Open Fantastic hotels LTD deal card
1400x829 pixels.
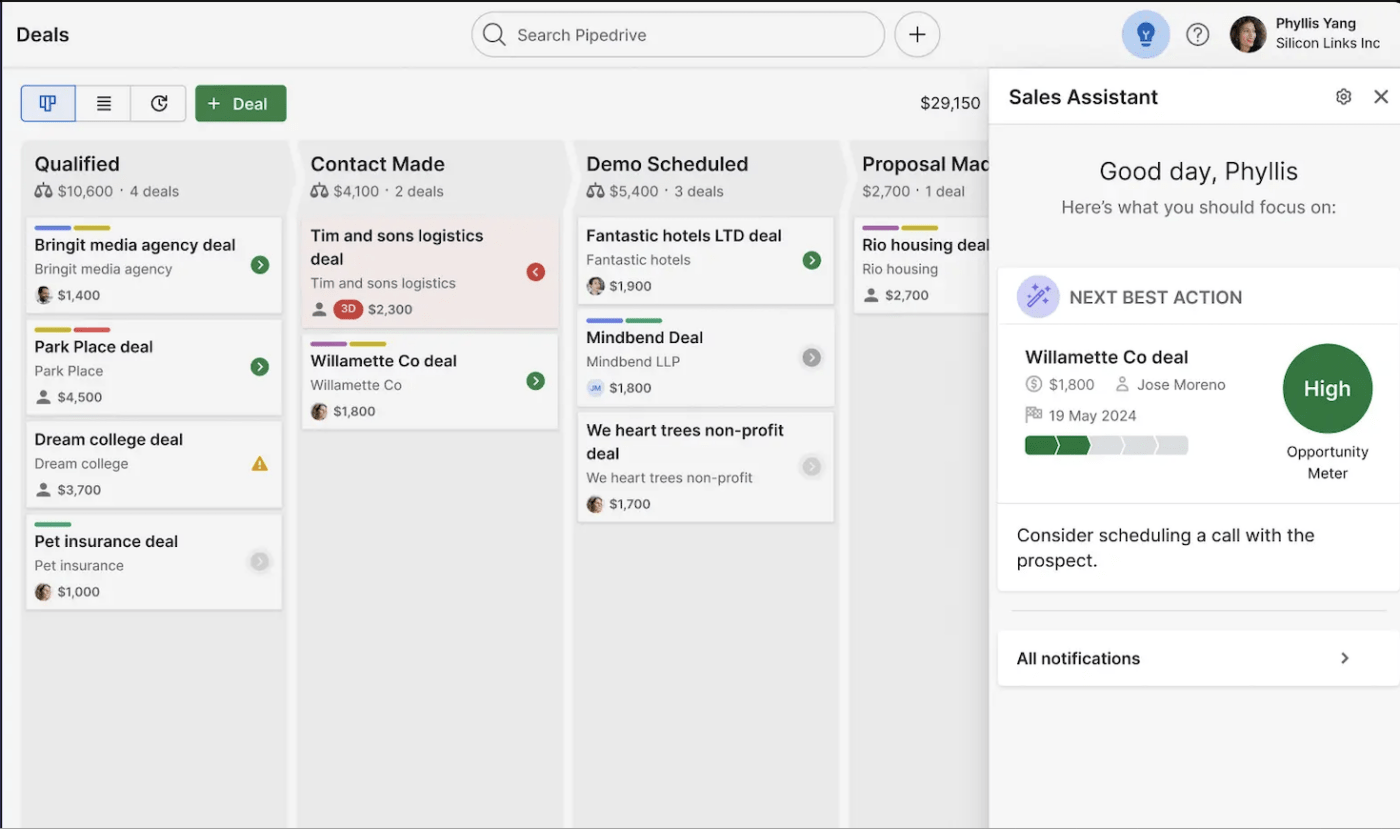[x=706, y=261]
